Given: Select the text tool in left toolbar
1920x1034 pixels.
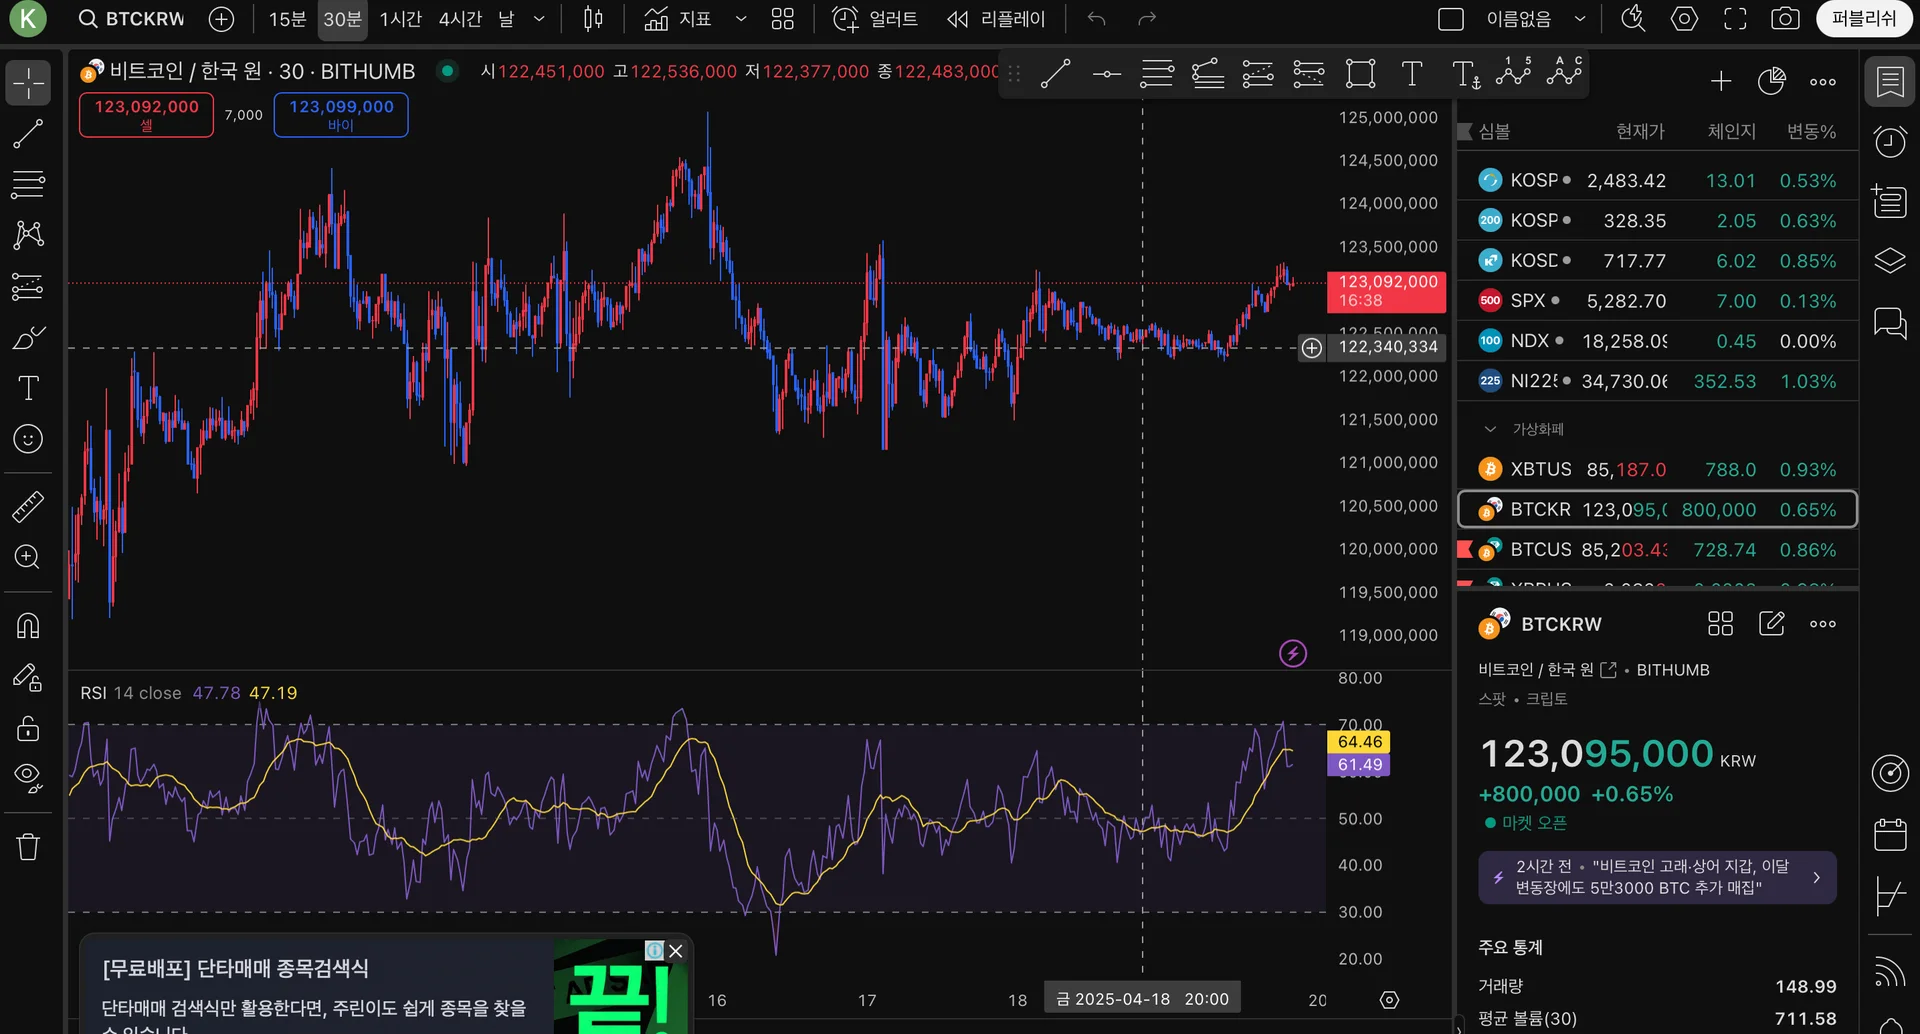Looking at the screenshot, I should tap(28, 388).
